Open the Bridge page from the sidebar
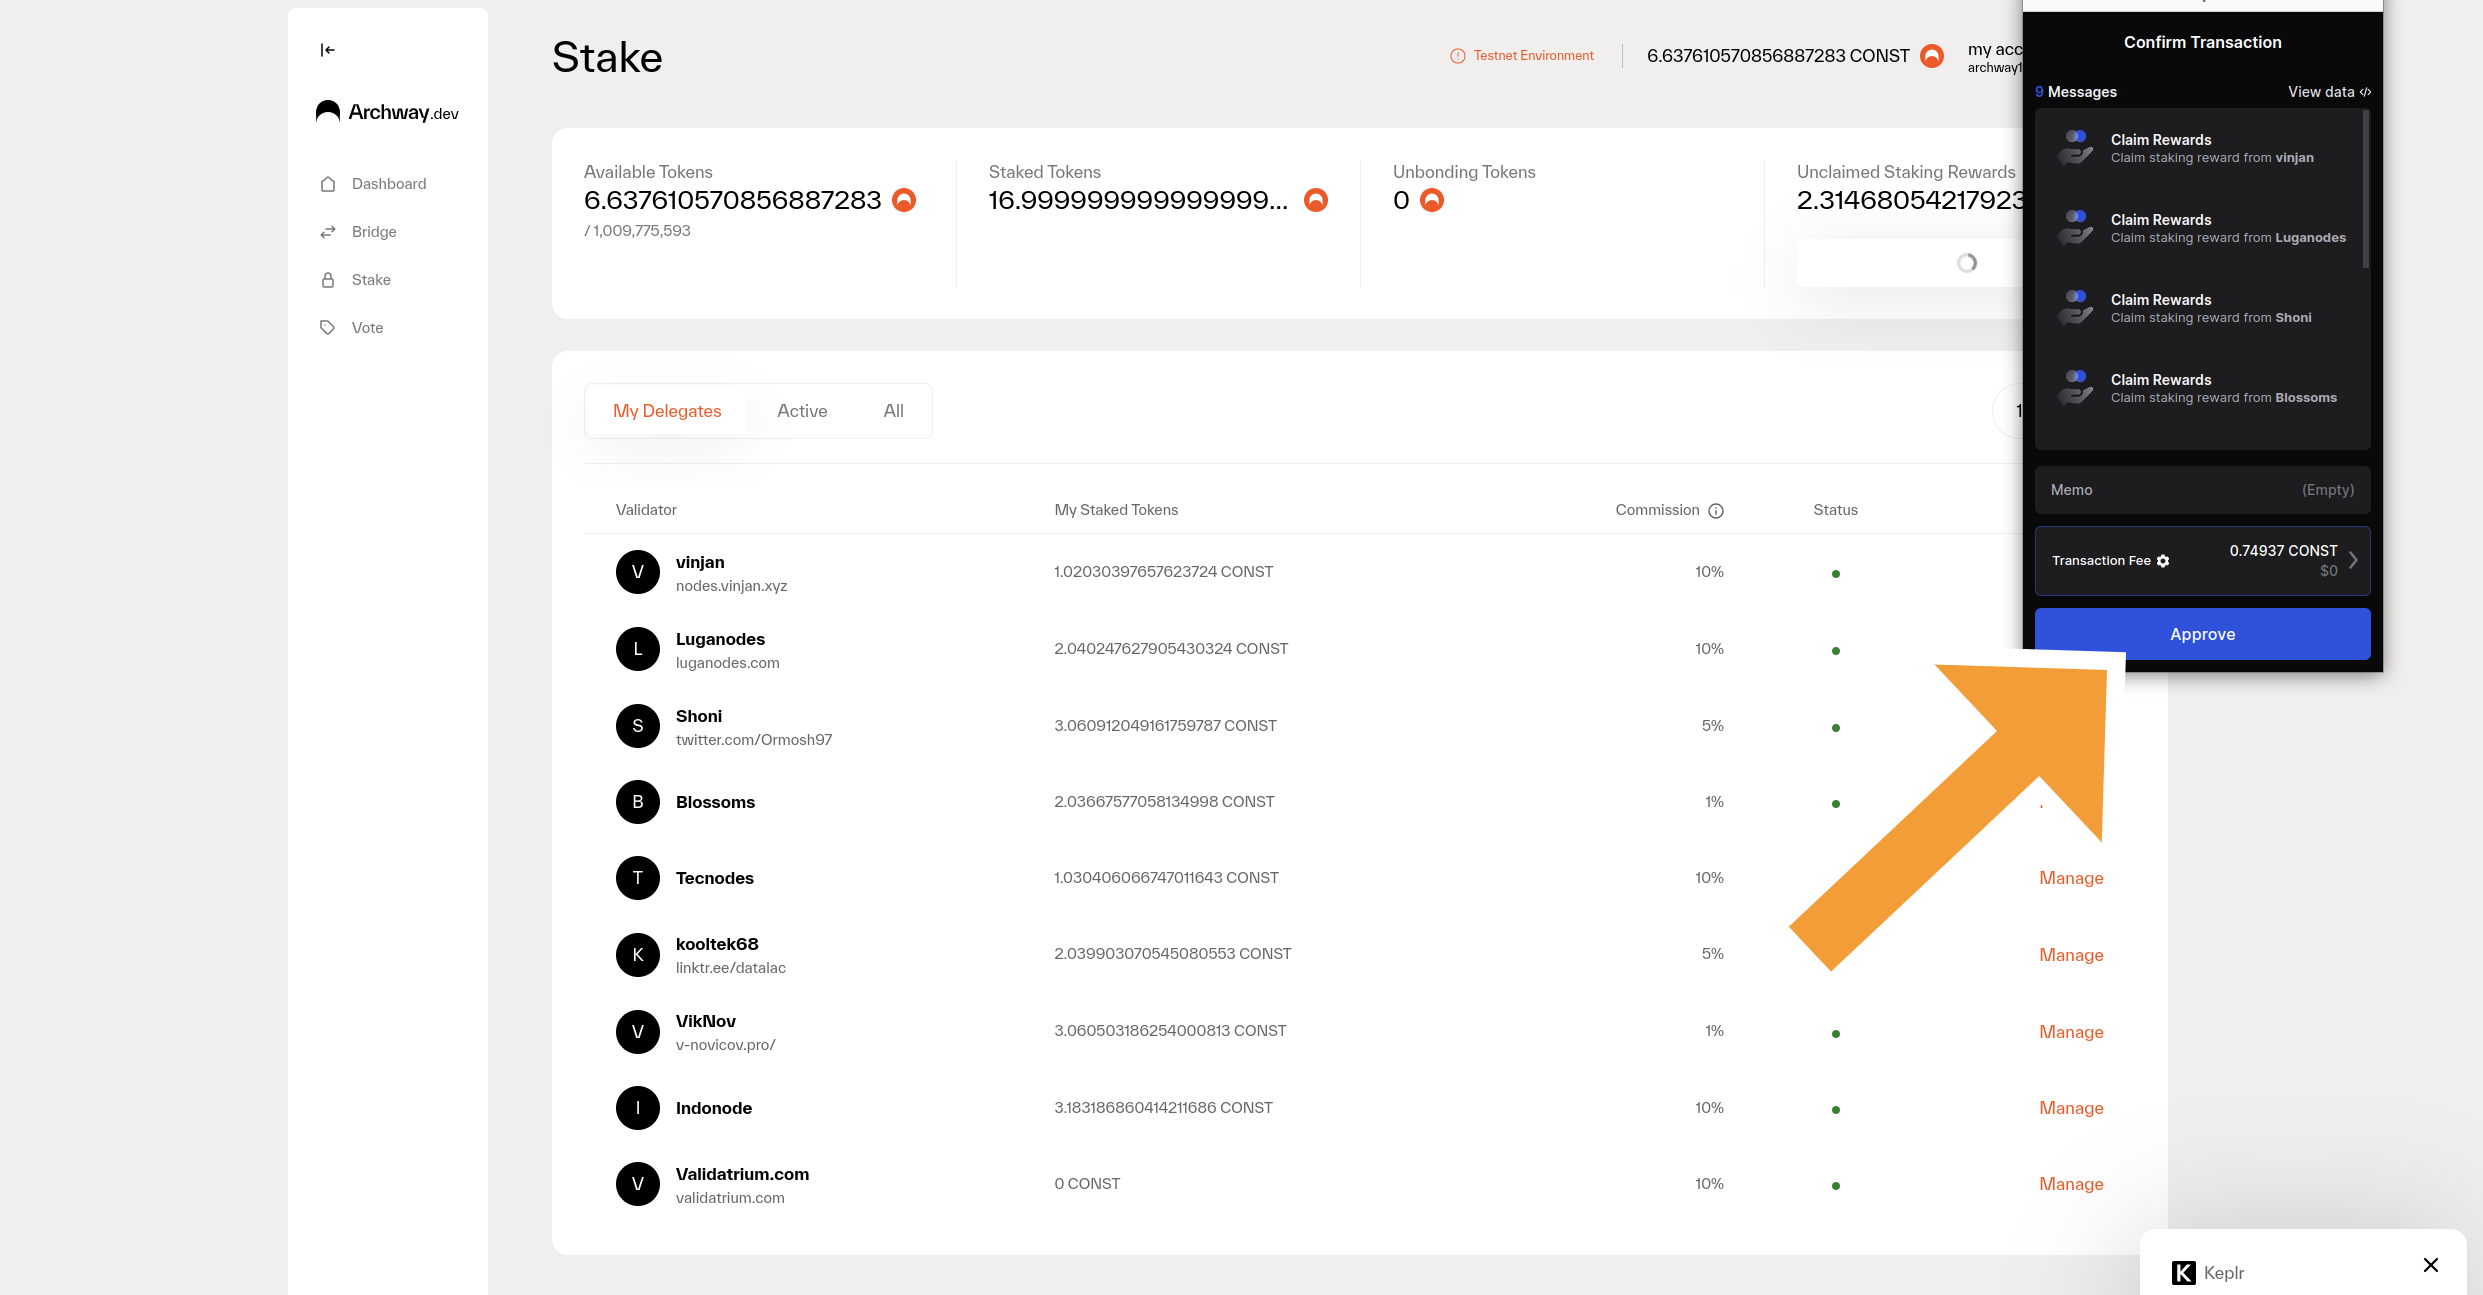 [373, 232]
